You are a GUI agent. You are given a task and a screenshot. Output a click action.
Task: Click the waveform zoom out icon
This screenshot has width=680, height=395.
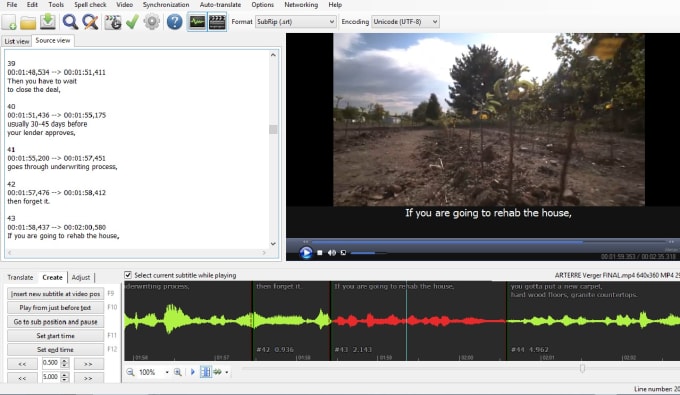tap(130, 372)
